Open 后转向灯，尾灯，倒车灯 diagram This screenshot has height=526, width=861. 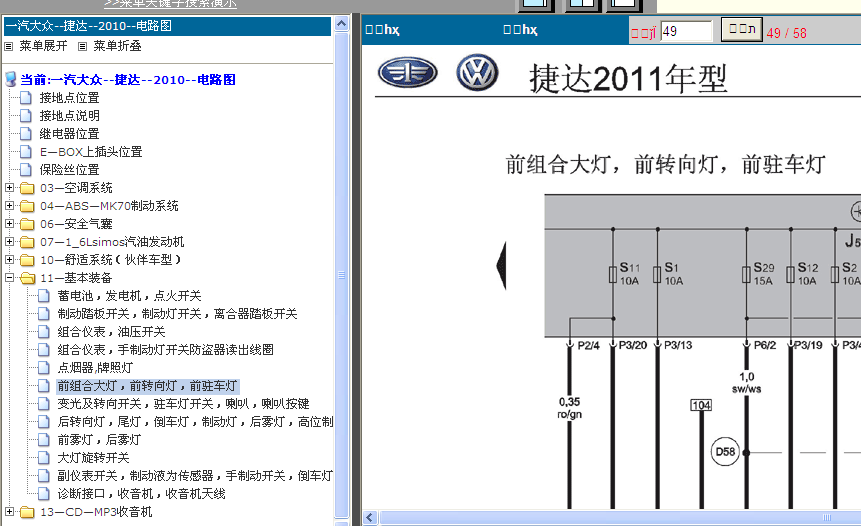(x=195, y=422)
